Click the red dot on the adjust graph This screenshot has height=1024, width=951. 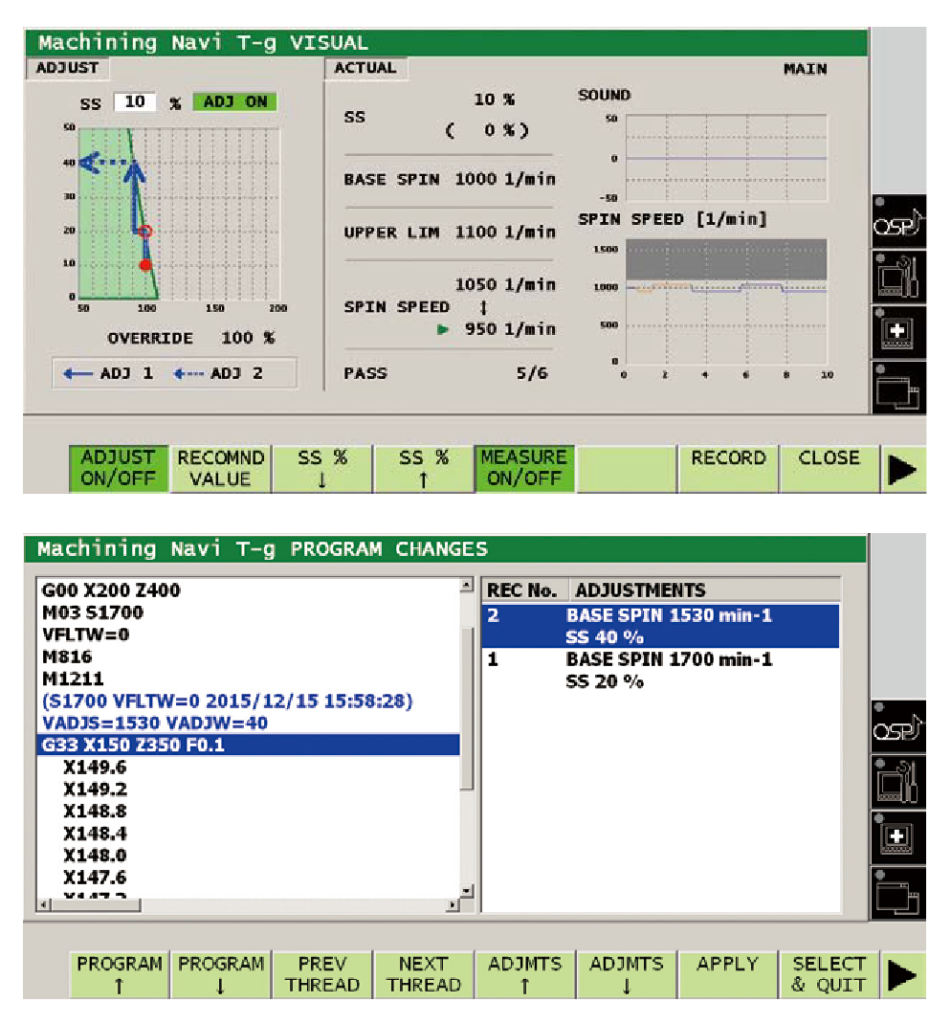tap(145, 265)
